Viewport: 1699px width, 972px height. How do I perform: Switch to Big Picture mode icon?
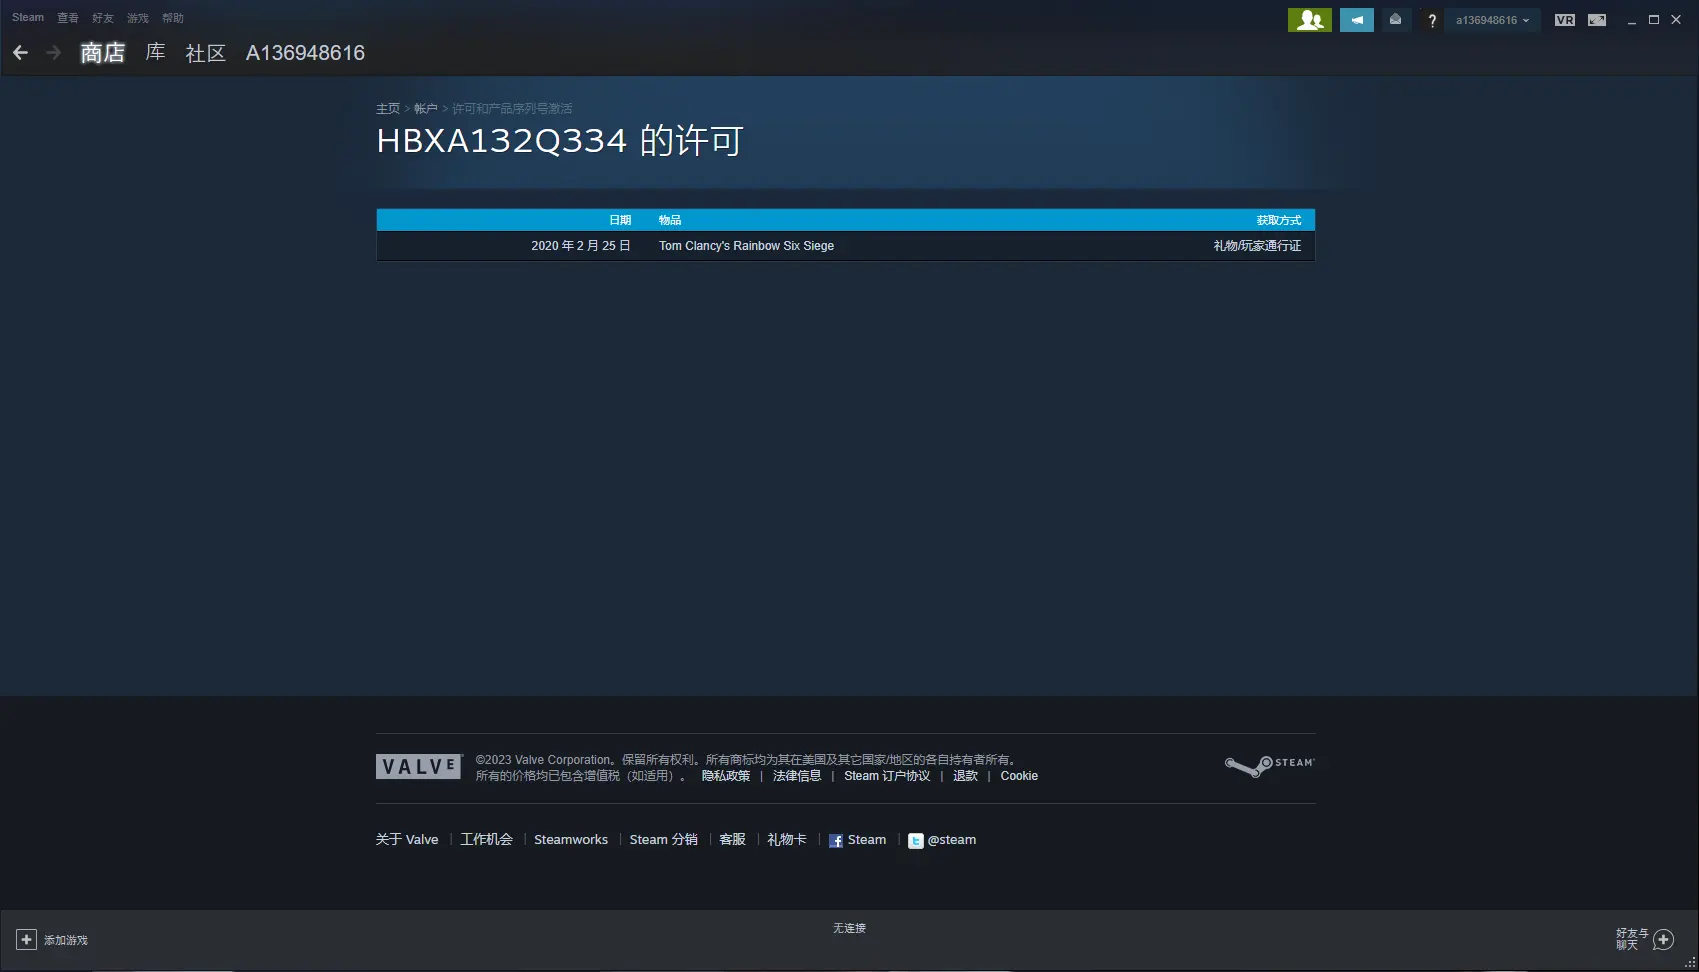point(1597,20)
